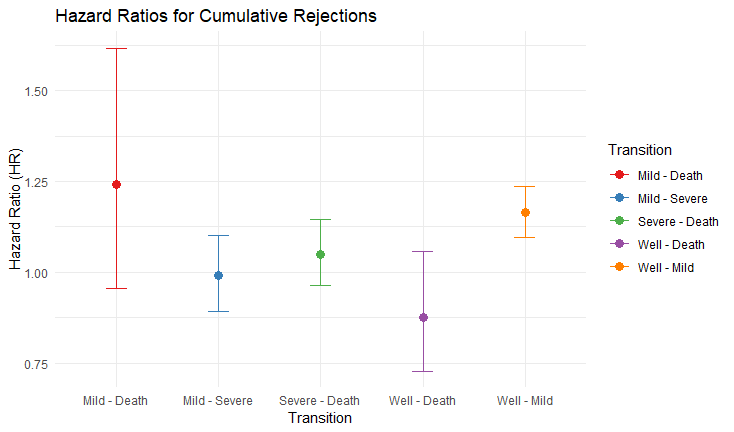The image size is (734, 432).
Task: Click the orange Well - Mild legend marker
Action: (x=618, y=267)
